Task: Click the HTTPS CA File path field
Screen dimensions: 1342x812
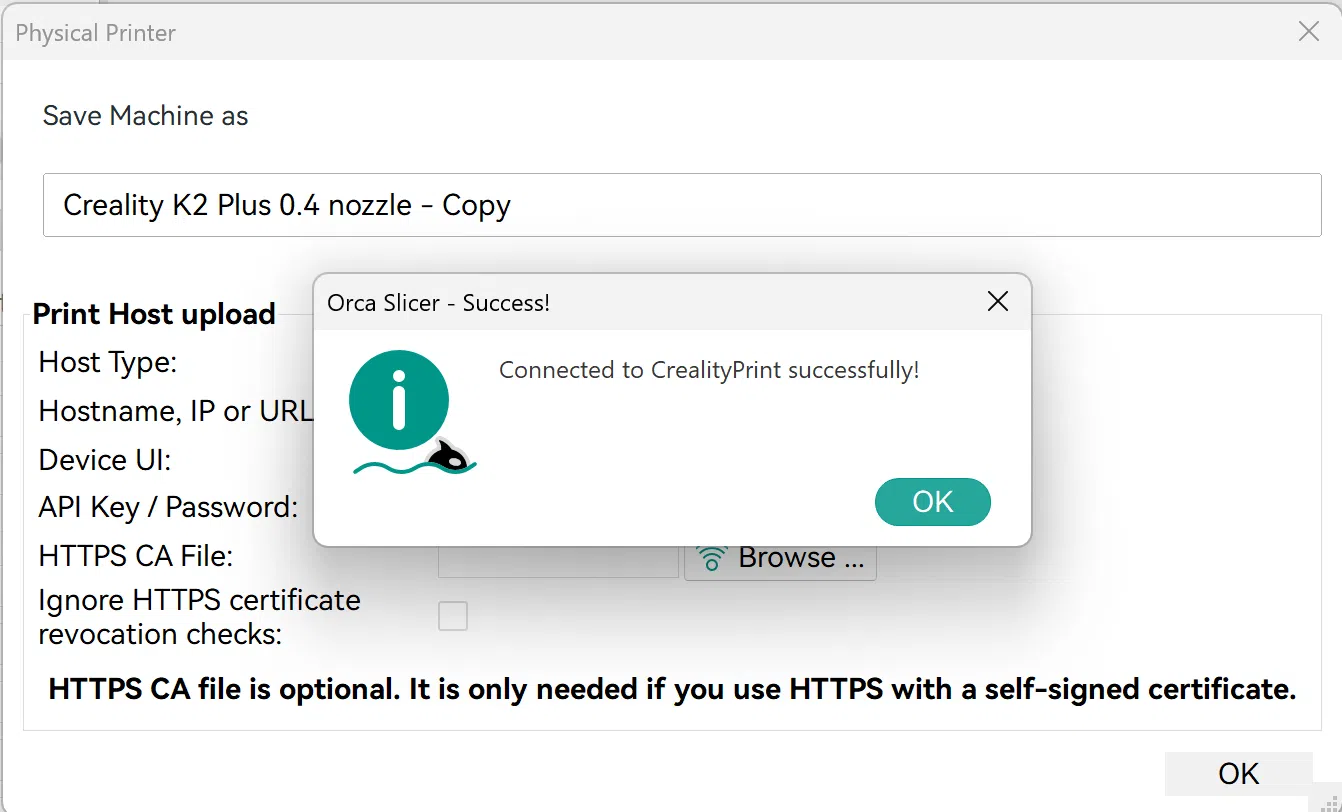Action: point(558,561)
